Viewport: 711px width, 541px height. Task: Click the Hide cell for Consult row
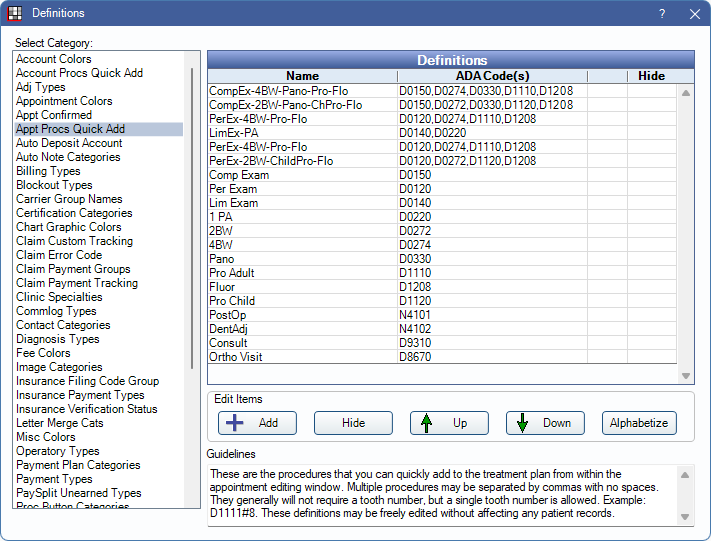(x=651, y=343)
